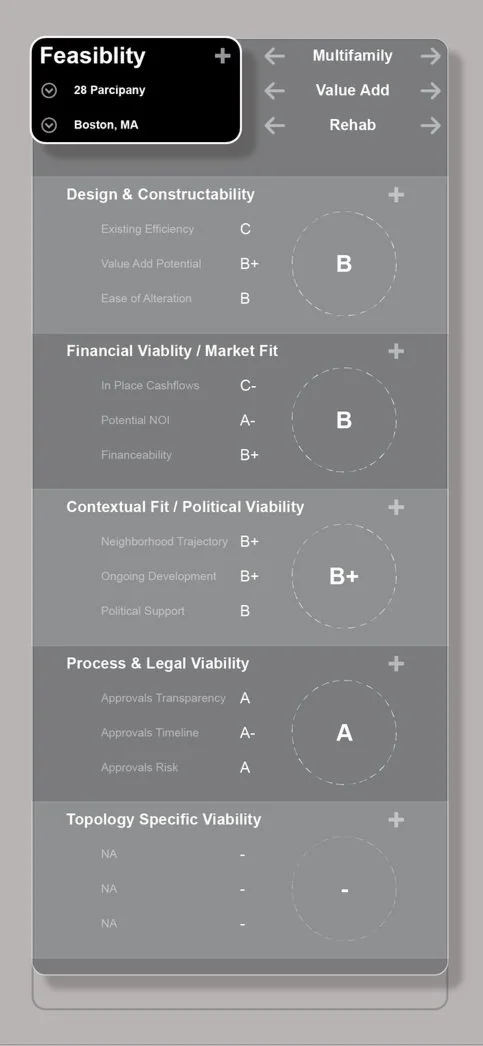
Task: Open the 28 Parcipany dropdown chevron
Action: point(49,90)
